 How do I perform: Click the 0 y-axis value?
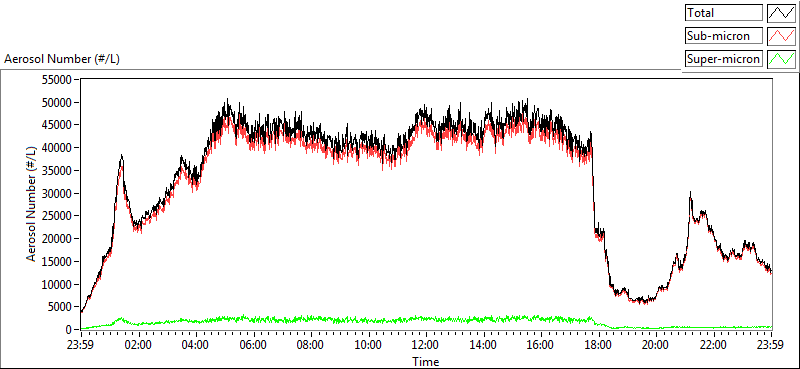click(x=69, y=329)
